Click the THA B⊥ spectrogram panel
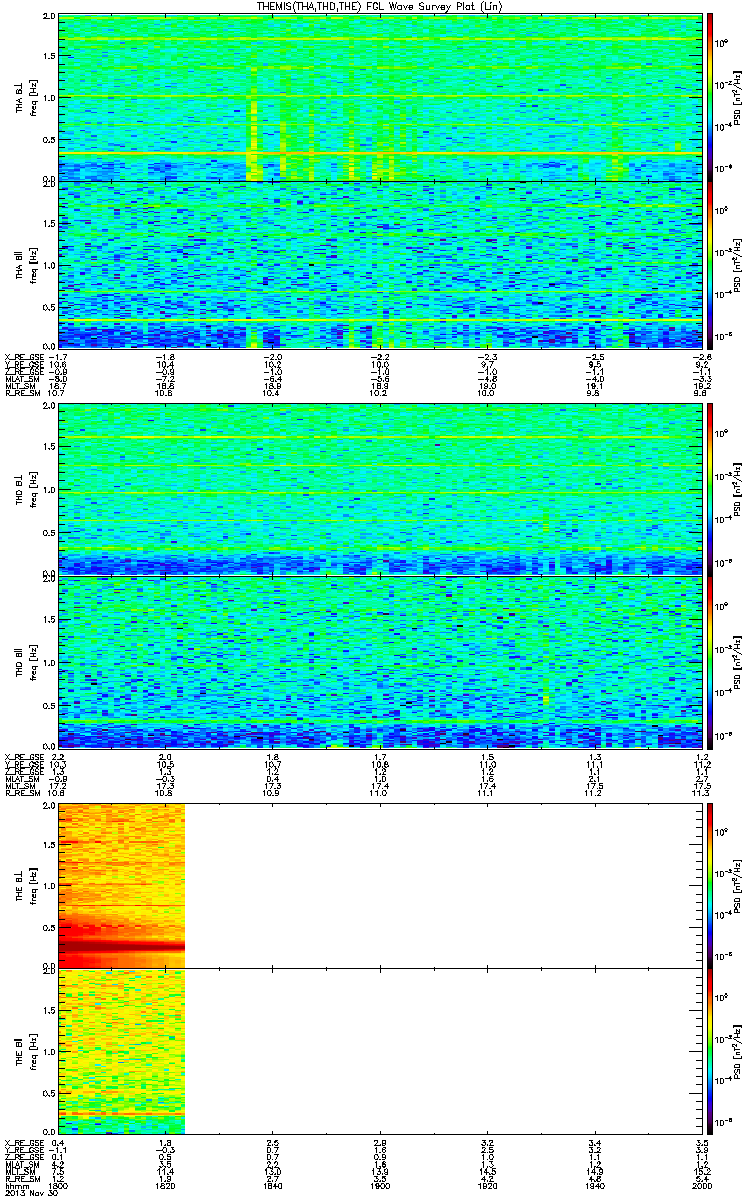The image size is (750, 1200). [379, 97]
